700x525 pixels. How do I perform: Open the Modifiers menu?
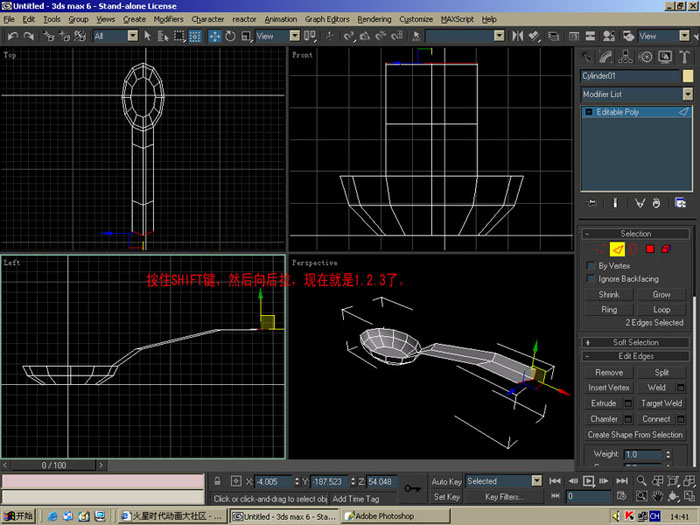pyautogui.click(x=168, y=19)
